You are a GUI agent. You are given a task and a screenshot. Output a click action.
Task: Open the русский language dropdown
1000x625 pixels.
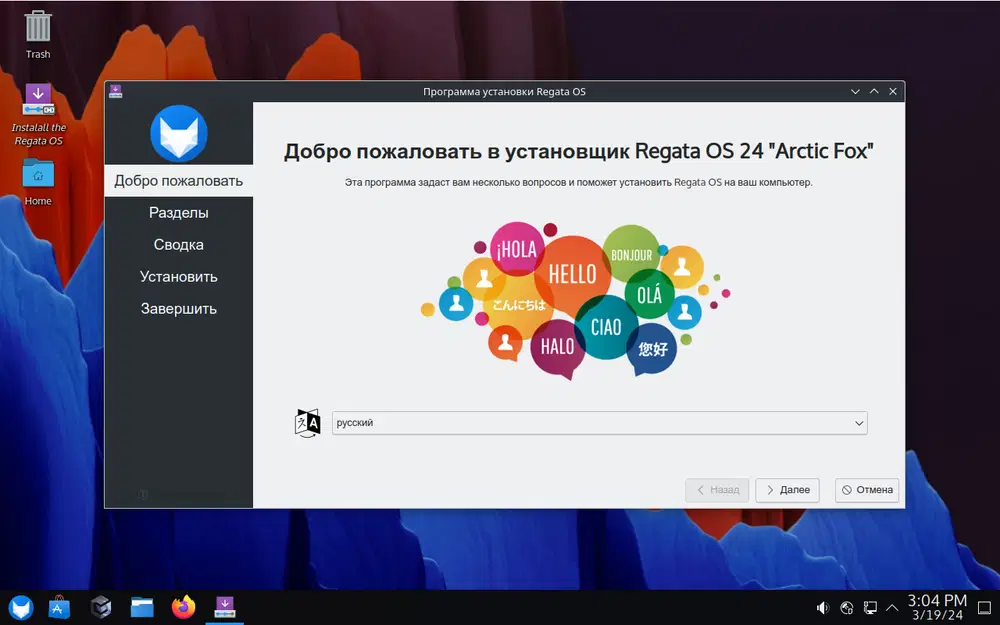click(599, 423)
